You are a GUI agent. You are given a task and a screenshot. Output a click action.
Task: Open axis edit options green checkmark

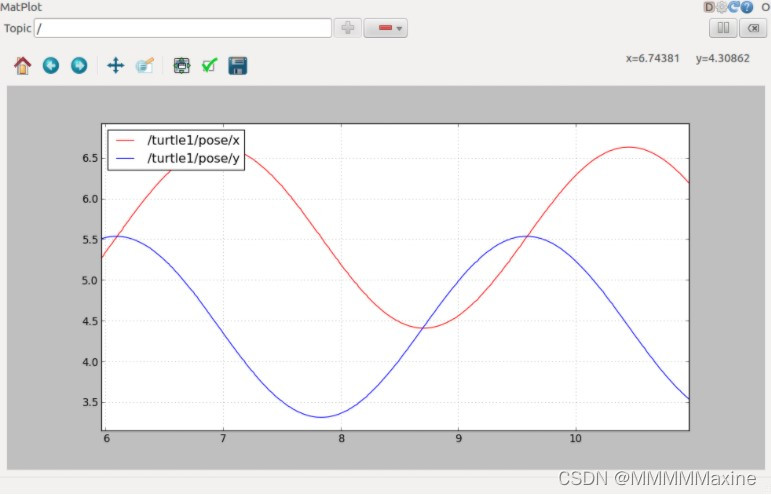209,65
